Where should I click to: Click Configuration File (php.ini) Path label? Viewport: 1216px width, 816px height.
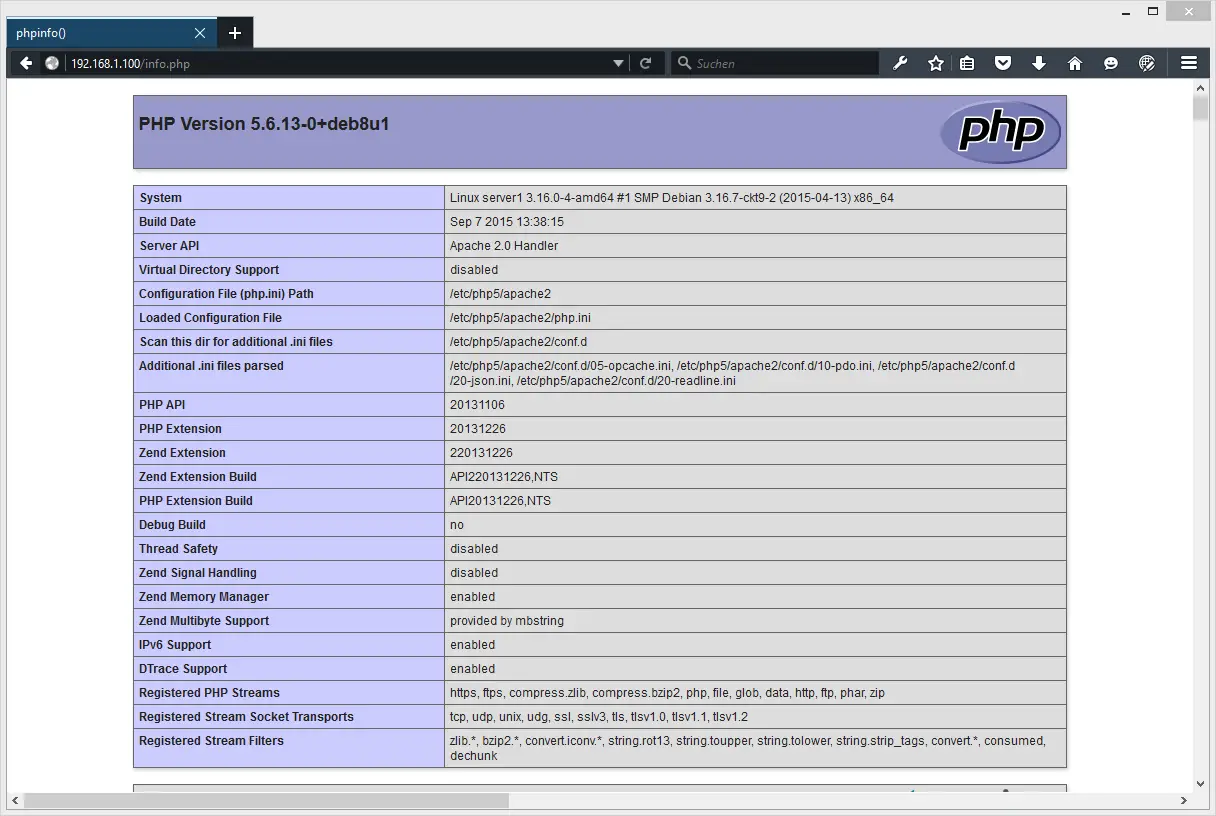(x=226, y=294)
